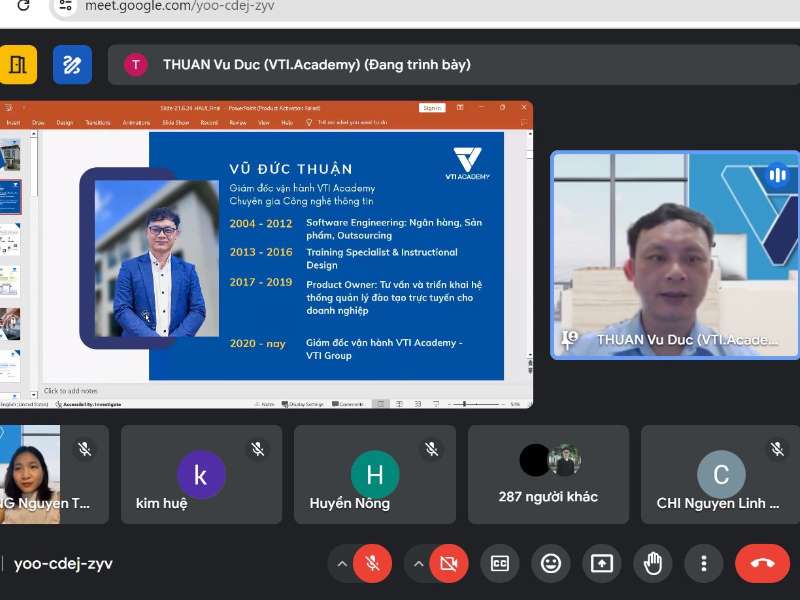This screenshot has width=800, height=600.
Task: Turn on the camera in the bottom bar
Action: pyautogui.click(x=448, y=564)
